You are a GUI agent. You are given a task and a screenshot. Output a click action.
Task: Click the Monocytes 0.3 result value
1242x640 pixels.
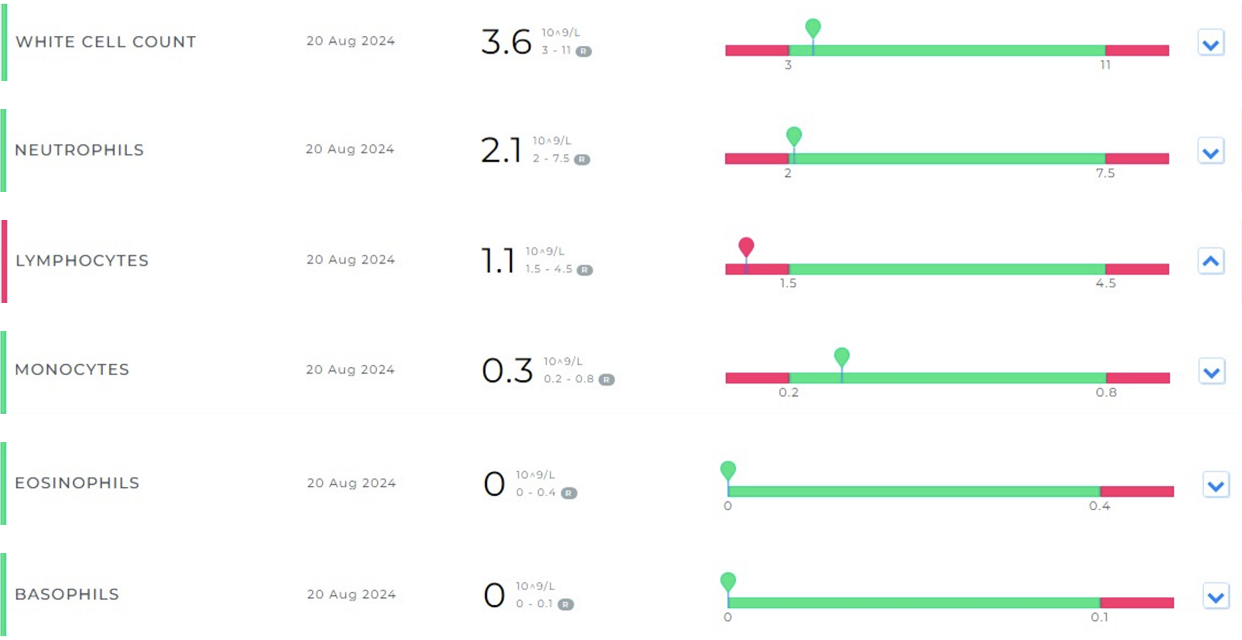click(x=507, y=371)
